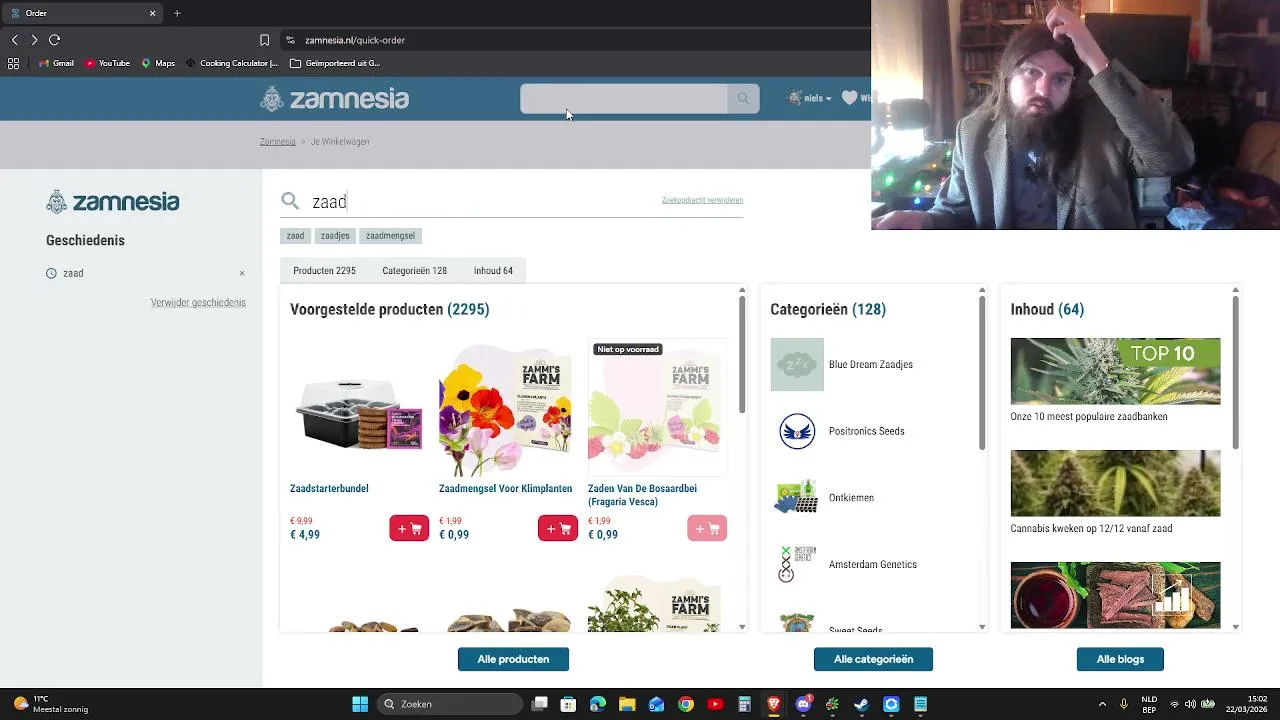Viewport: 1280px width, 720px height.
Task: Select the 'zaad' suggestion chip
Action: pos(295,236)
